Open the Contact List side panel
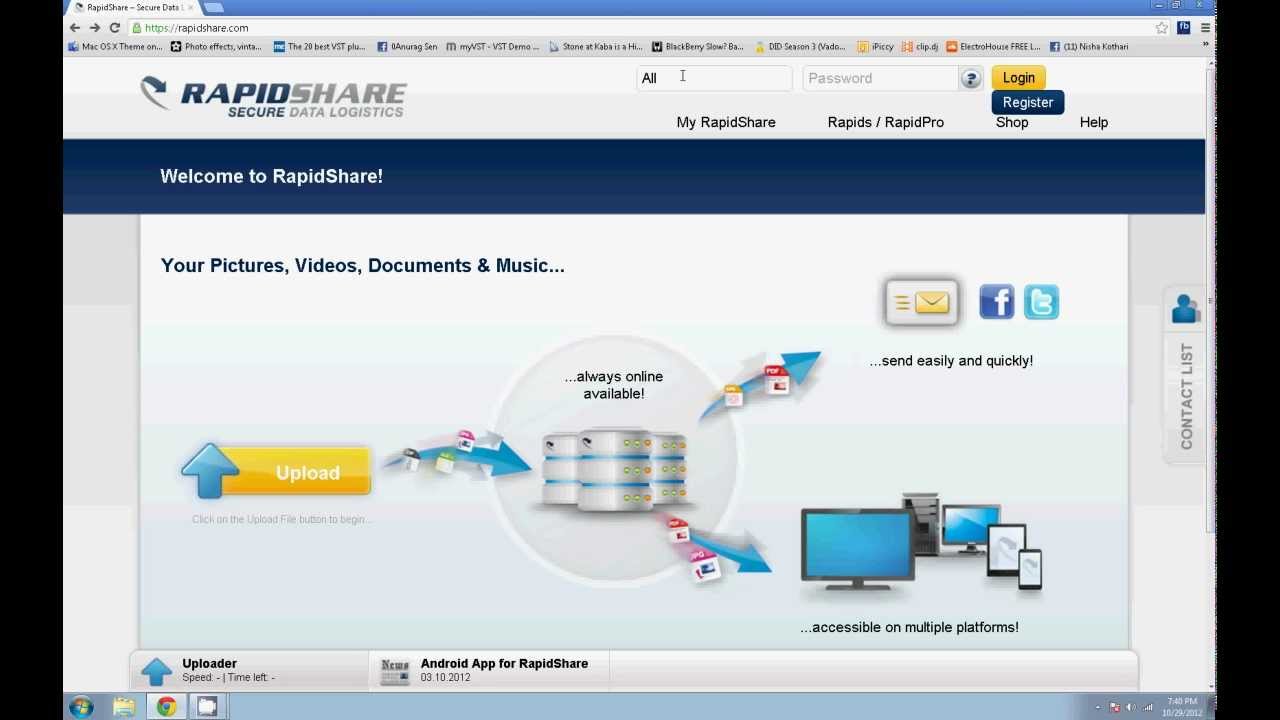Viewport: 1280px width, 720px height. tap(1186, 376)
